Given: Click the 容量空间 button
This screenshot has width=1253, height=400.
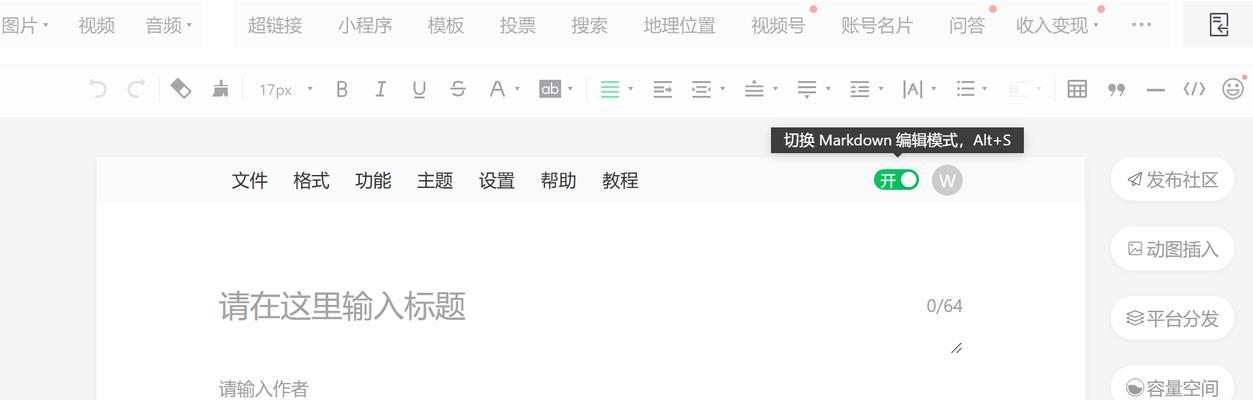Looking at the screenshot, I should pyautogui.click(x=1172, y=386).
